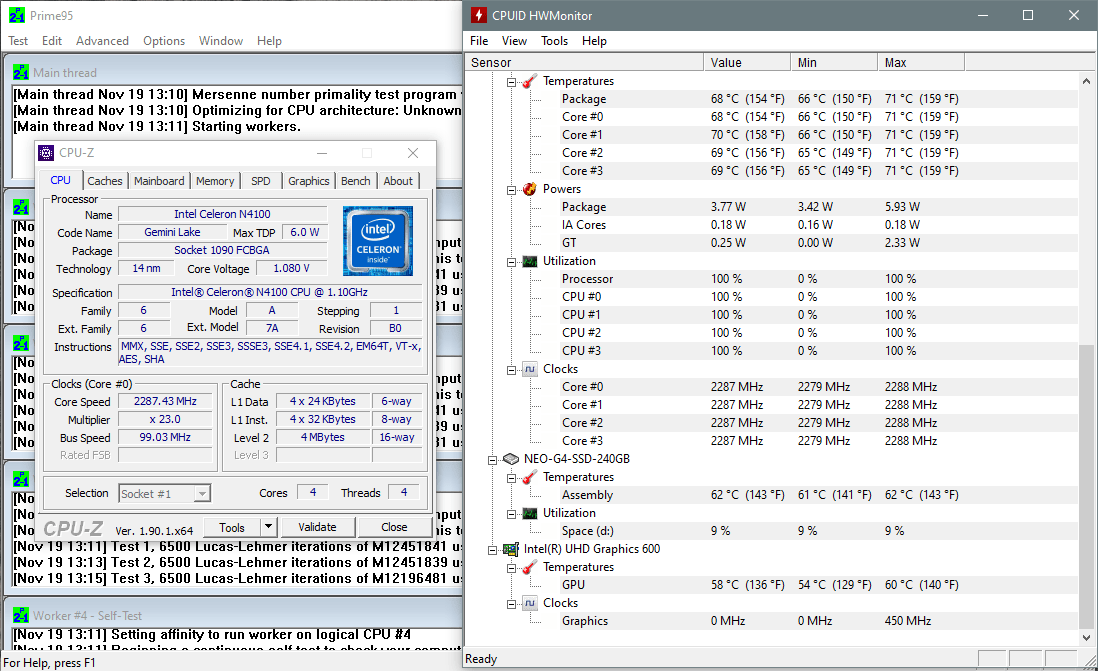
Task: Click the HWMonitor lightning bolt title icon
Action: click(478, 15)
